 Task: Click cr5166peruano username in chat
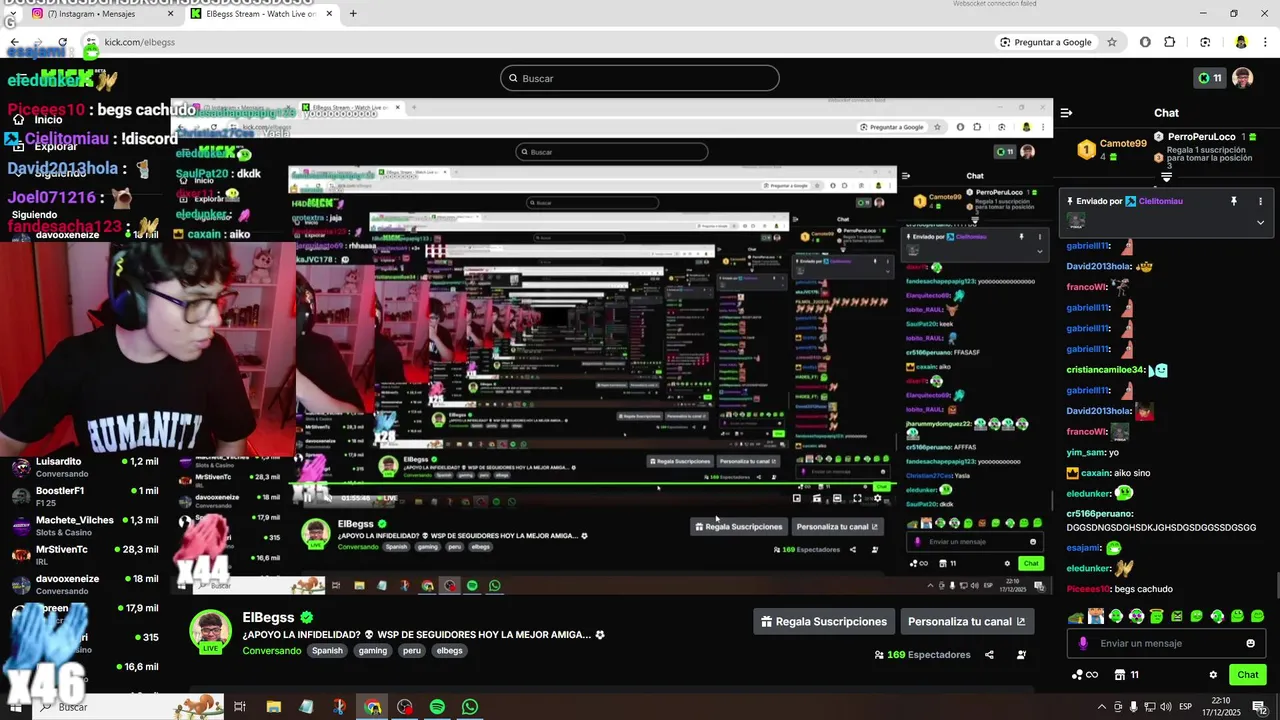pos(1099,513)
